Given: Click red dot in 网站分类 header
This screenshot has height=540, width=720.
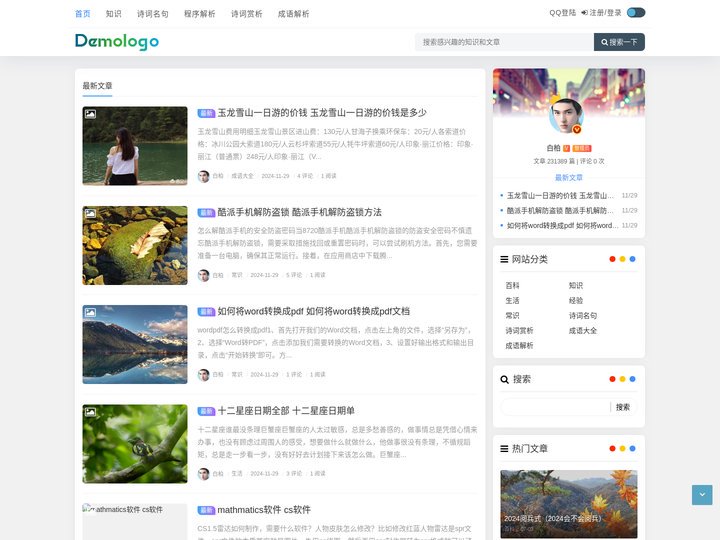Looking at the screenshot, I should pyautogui.click(x=612, y=259).
